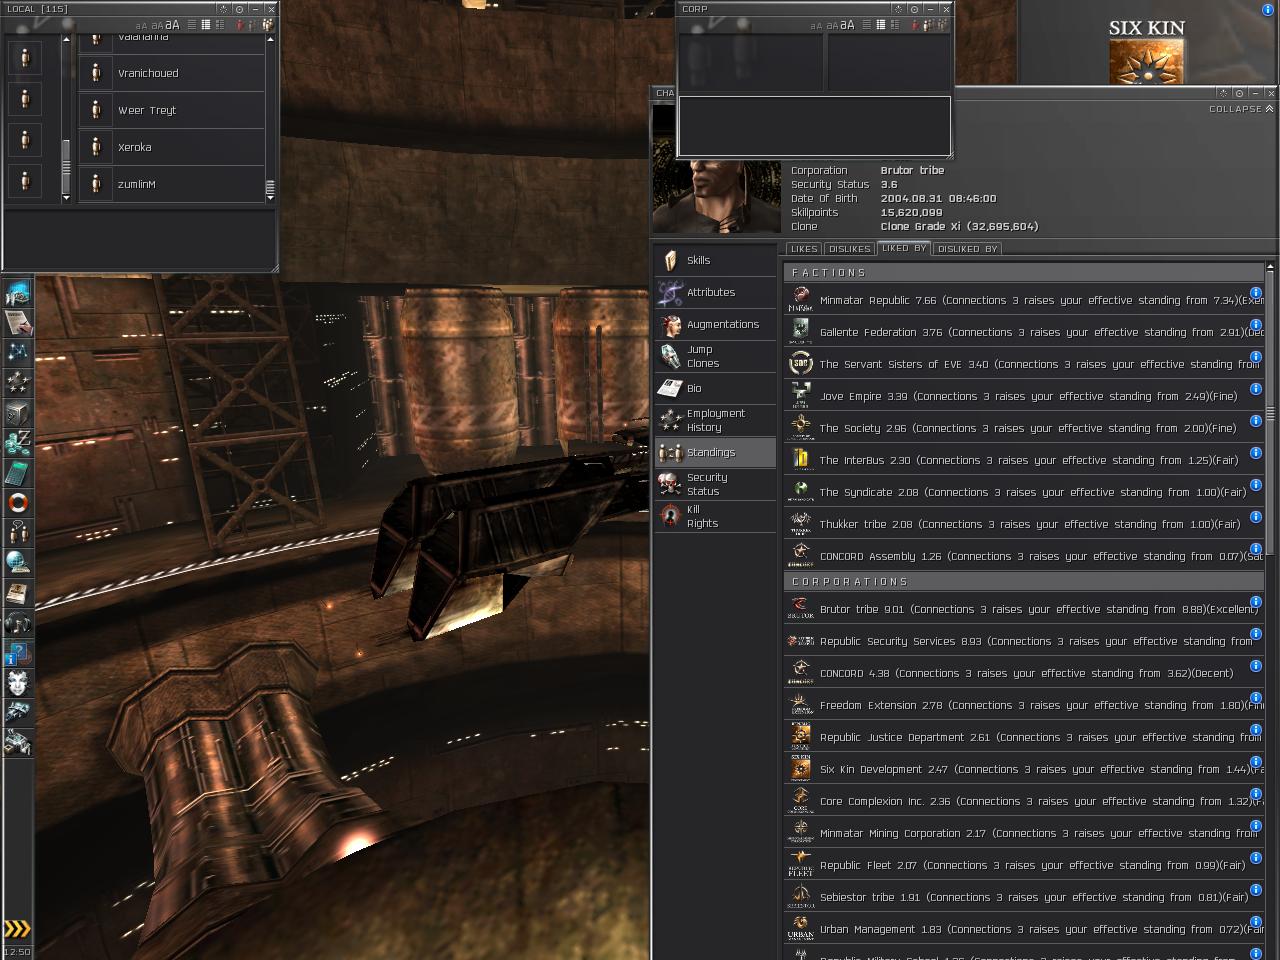Open the wallet coins icon in sidebar

pos(18,442)
